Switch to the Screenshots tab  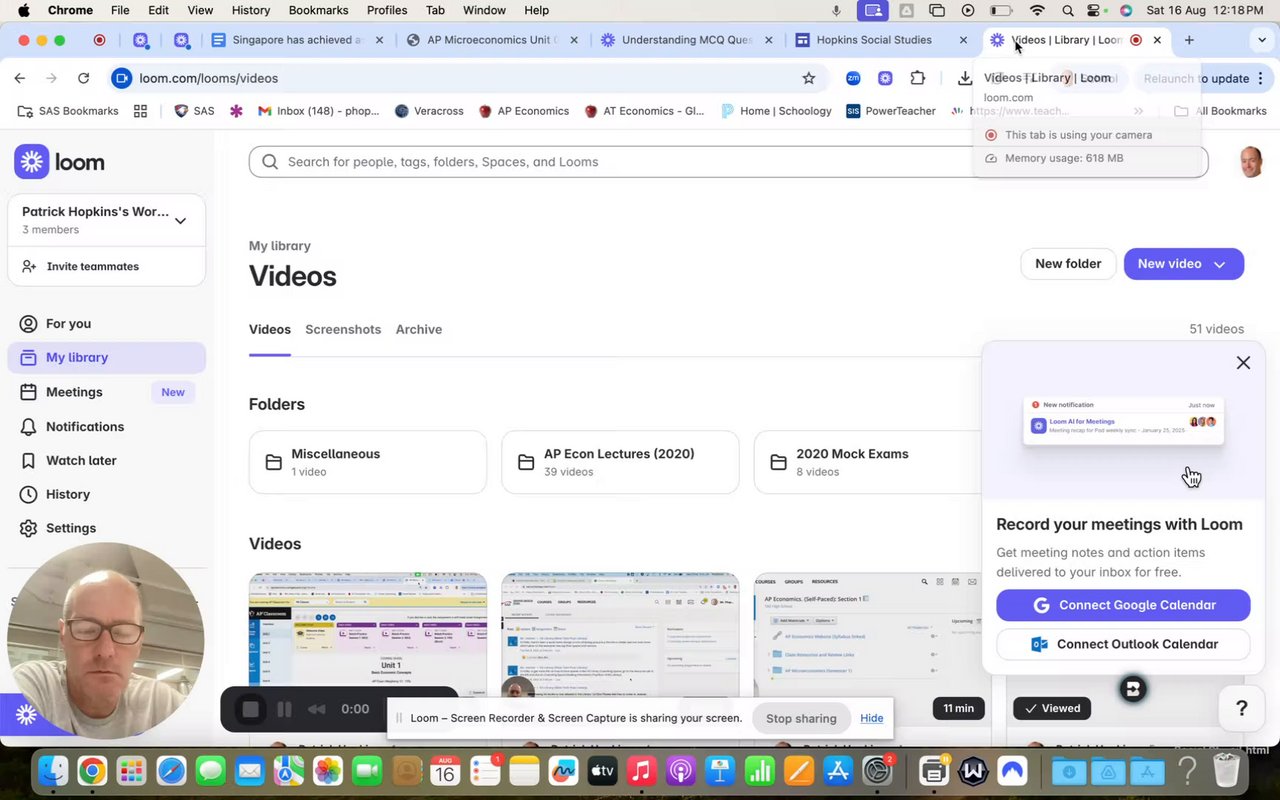coord(343,329)
